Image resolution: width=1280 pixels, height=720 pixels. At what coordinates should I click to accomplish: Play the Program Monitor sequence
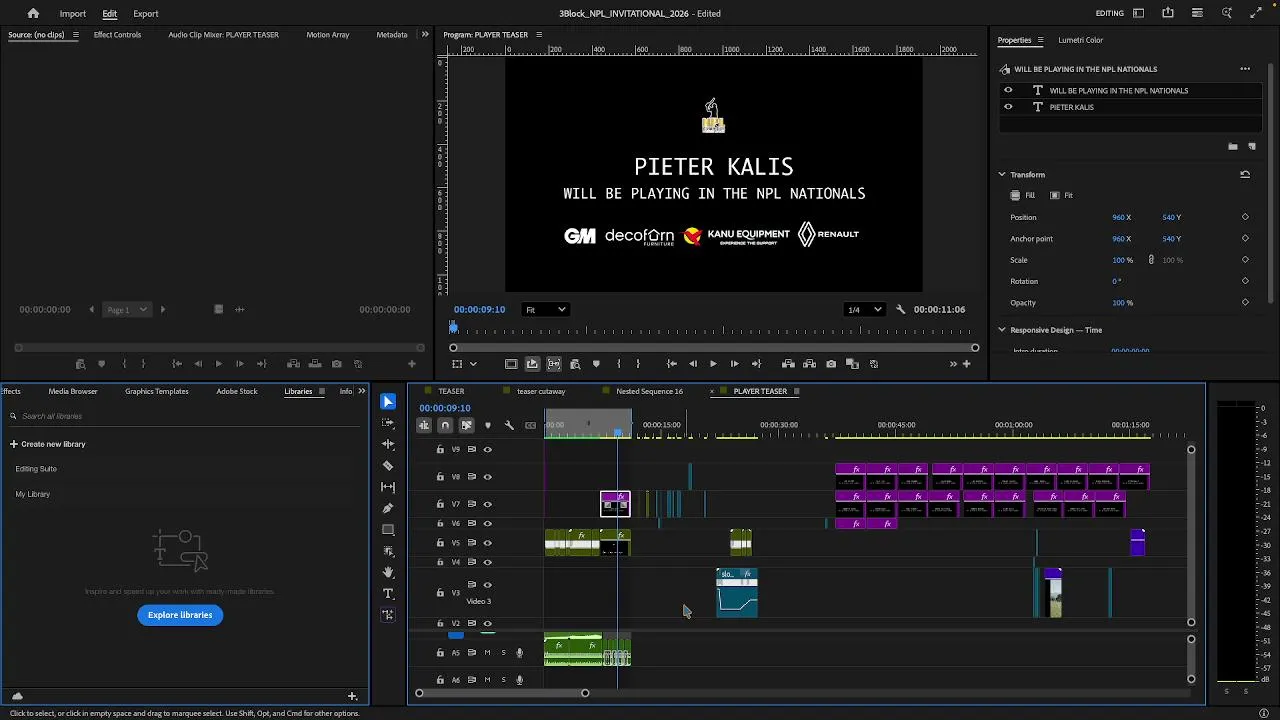tap(713, 364)
